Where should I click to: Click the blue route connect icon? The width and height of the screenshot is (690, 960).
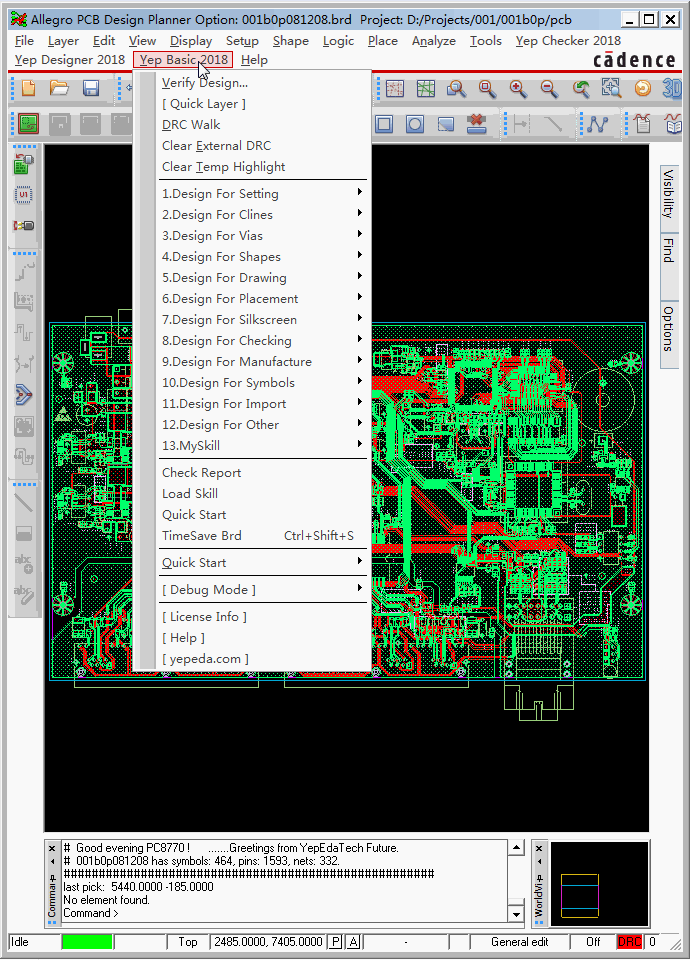[x=598, y=124]
